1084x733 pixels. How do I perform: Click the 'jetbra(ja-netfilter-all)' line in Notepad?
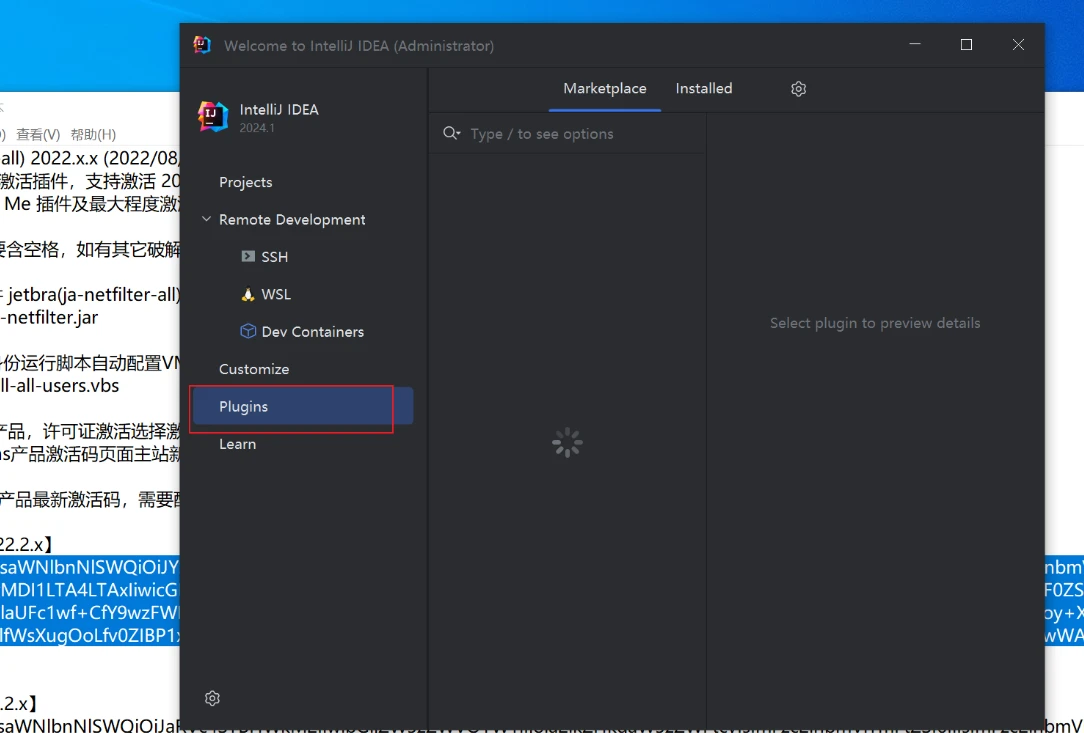[94, 295]
